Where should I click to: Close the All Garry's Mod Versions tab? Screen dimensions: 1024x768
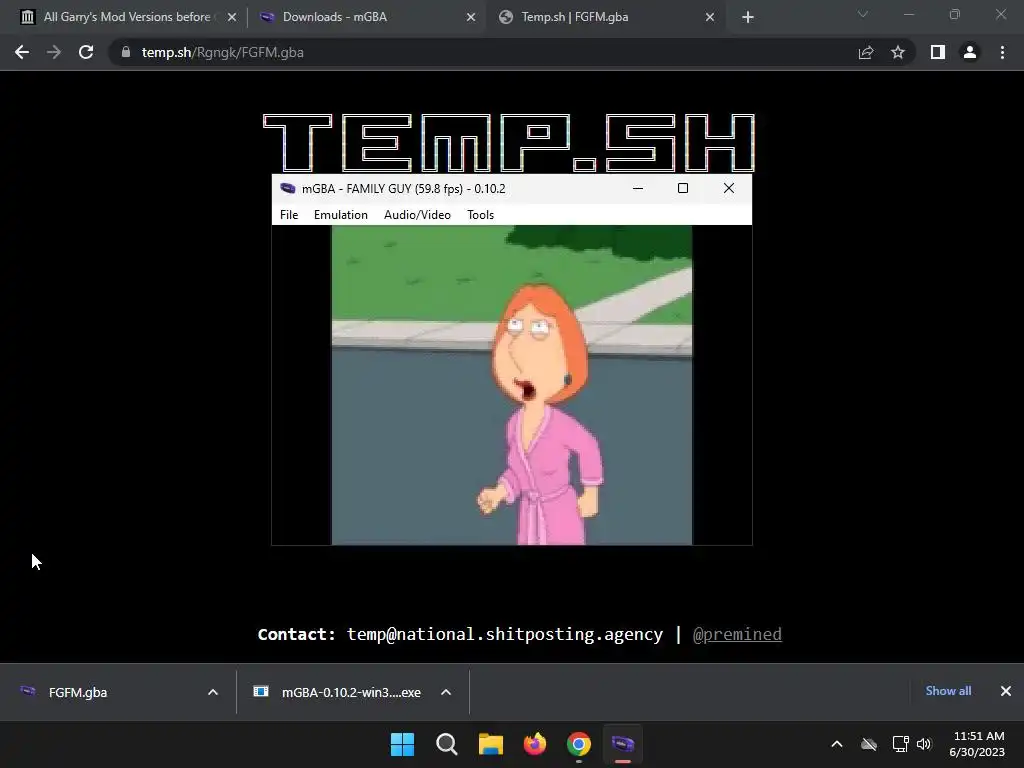pyautogui.click(x=232, y=18)
